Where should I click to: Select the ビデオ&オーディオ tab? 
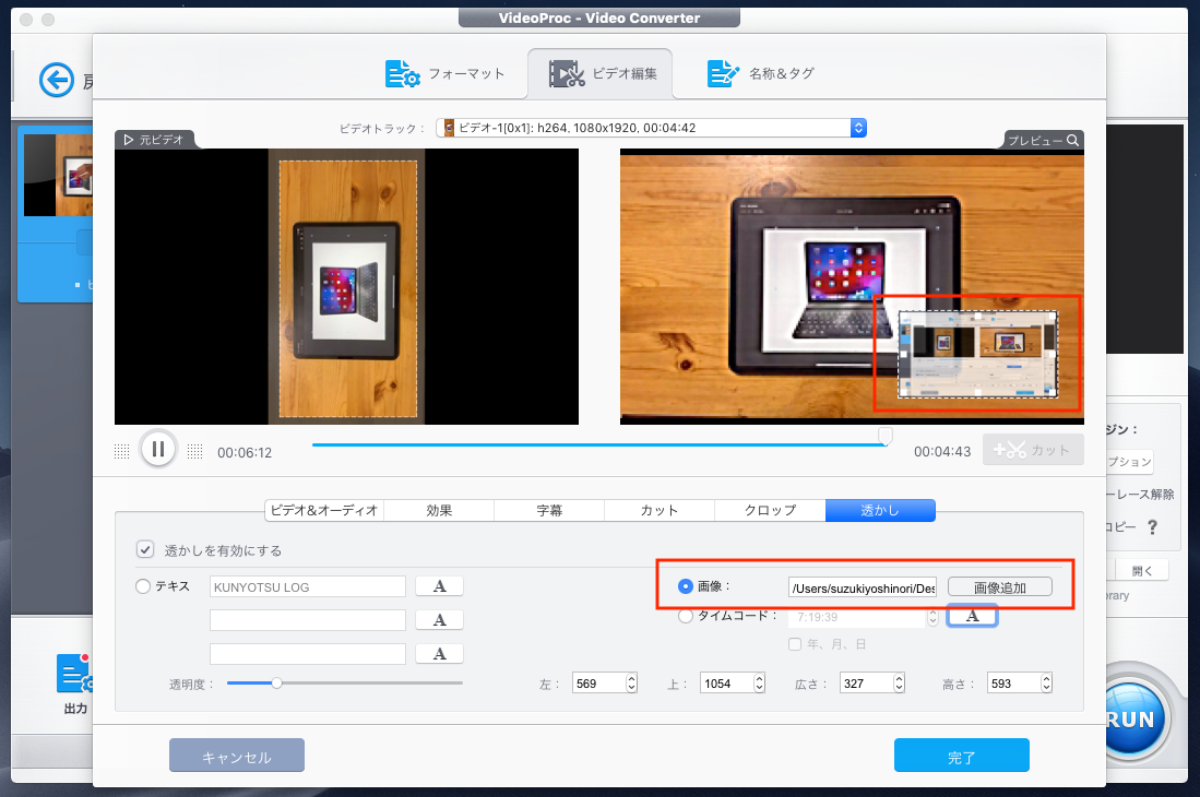324,510
